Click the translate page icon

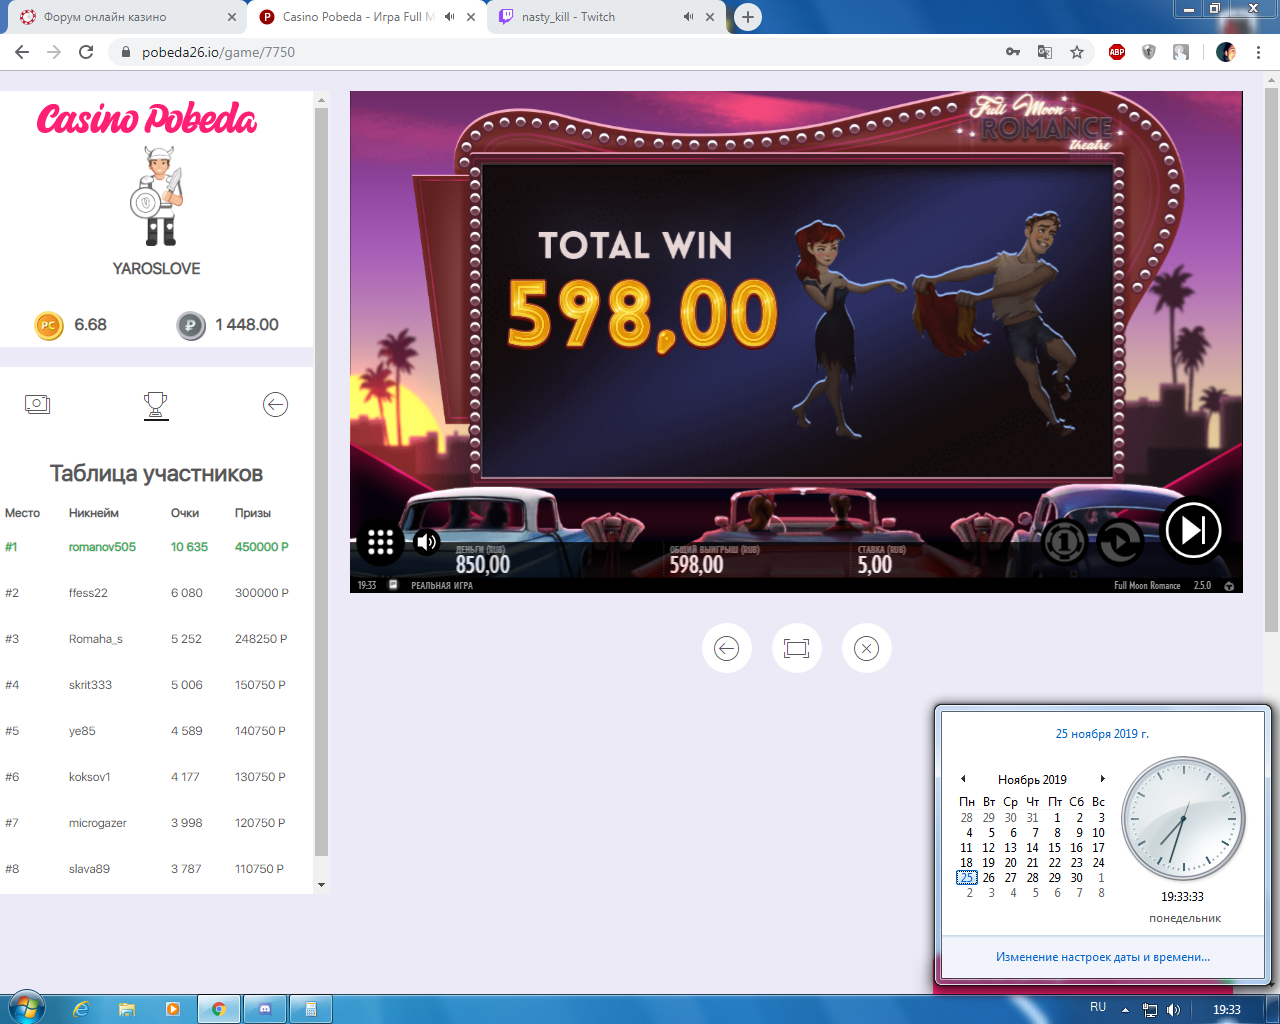pyautogui.click(x=1045, y=52)
